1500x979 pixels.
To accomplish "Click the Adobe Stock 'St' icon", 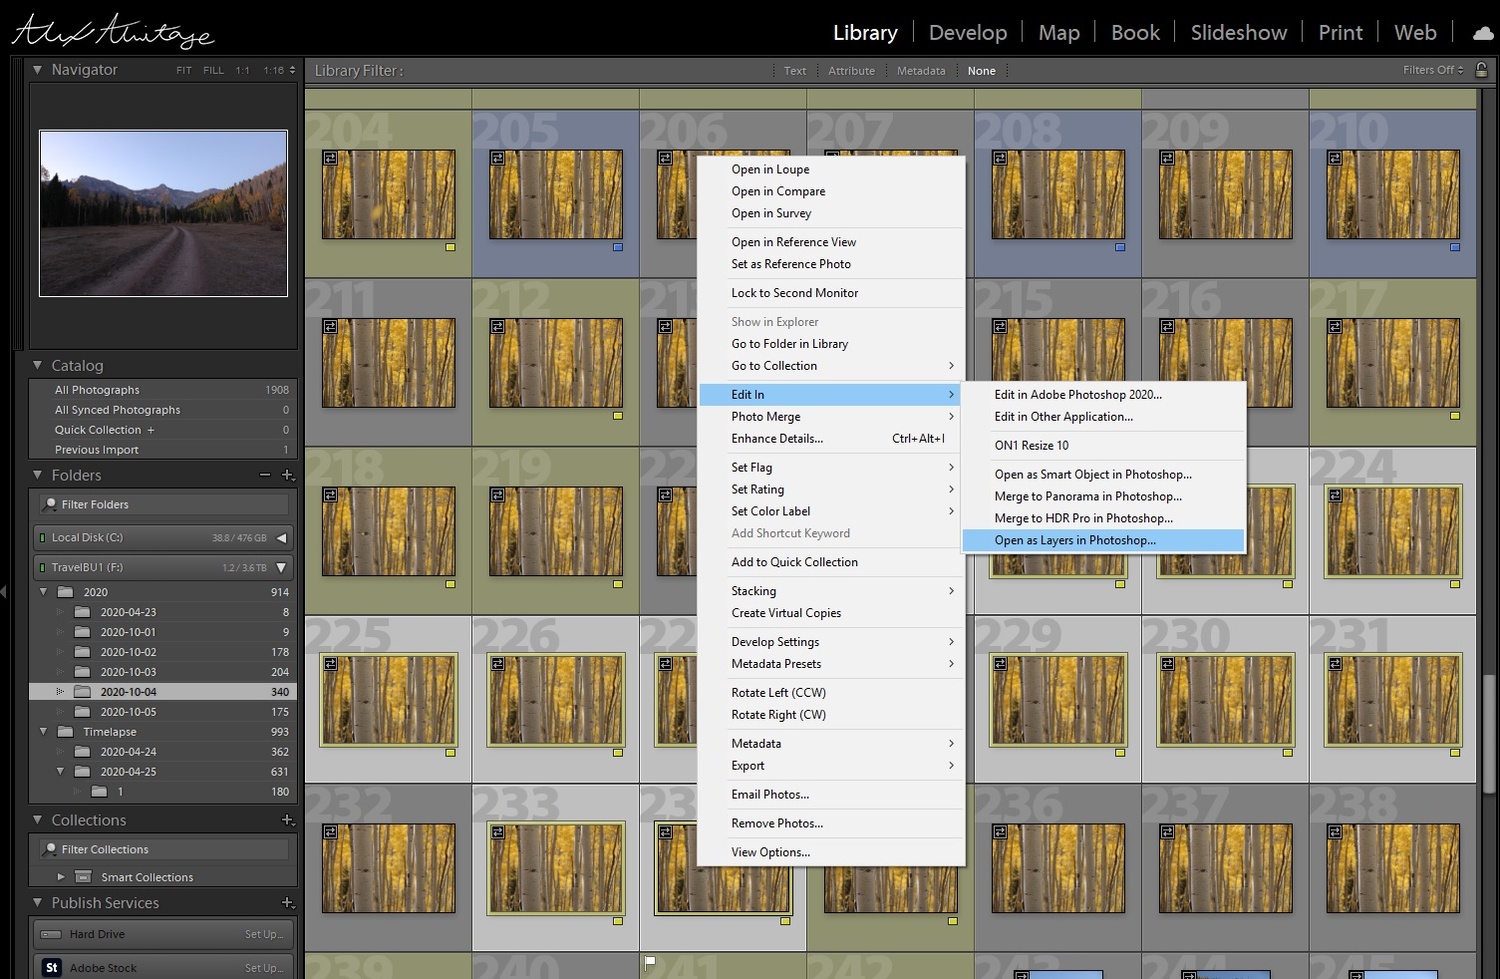I will [52, 967].
